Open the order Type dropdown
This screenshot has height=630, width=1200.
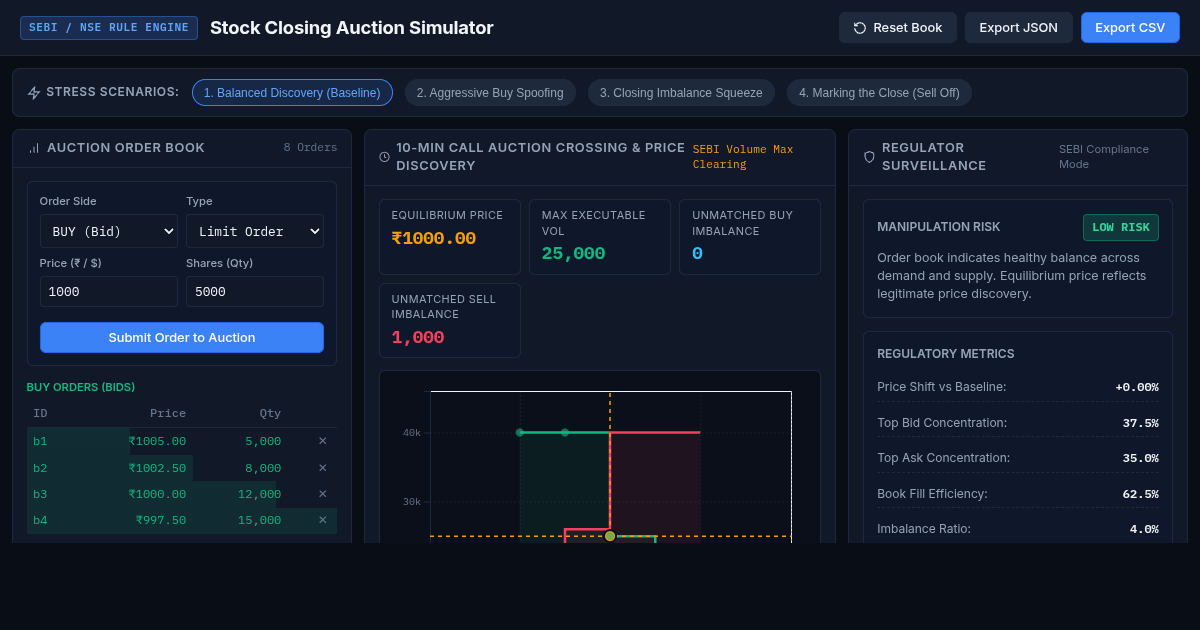point(255,231)
